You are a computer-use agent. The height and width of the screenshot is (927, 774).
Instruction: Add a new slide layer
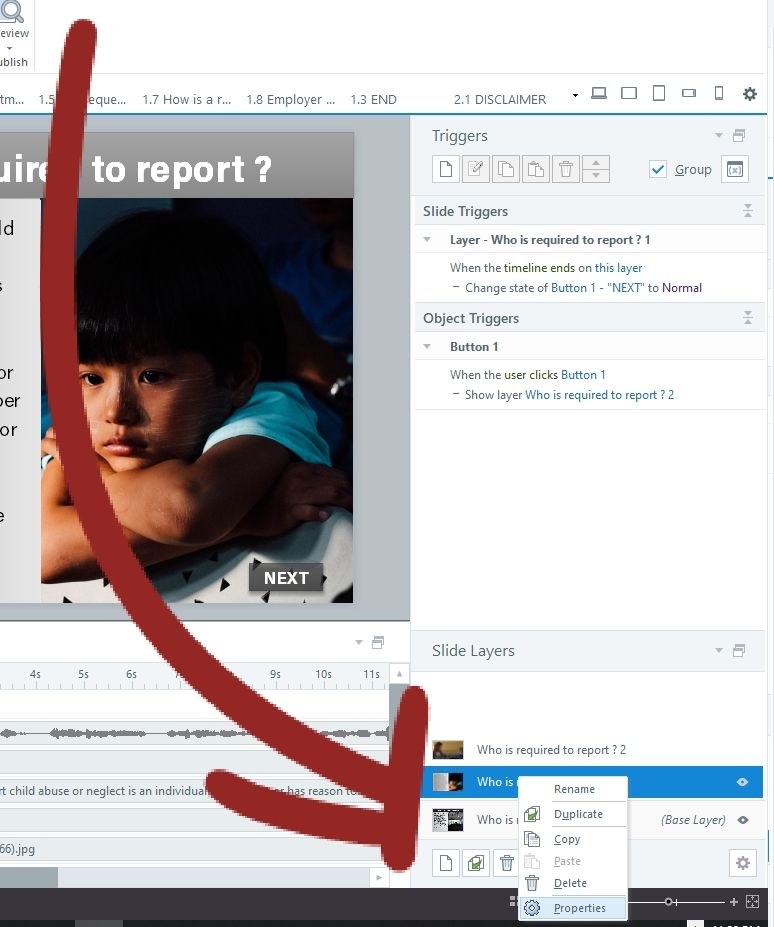[x=446, y=863]
